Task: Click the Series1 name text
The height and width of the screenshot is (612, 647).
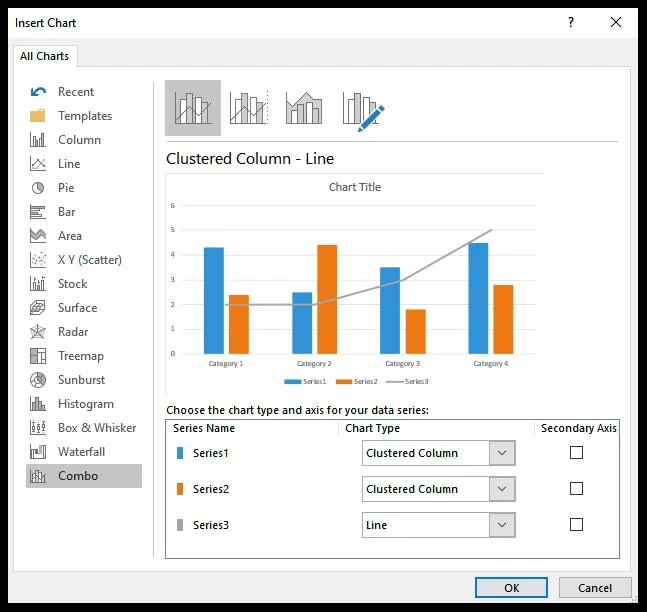Action: [210, 453]
